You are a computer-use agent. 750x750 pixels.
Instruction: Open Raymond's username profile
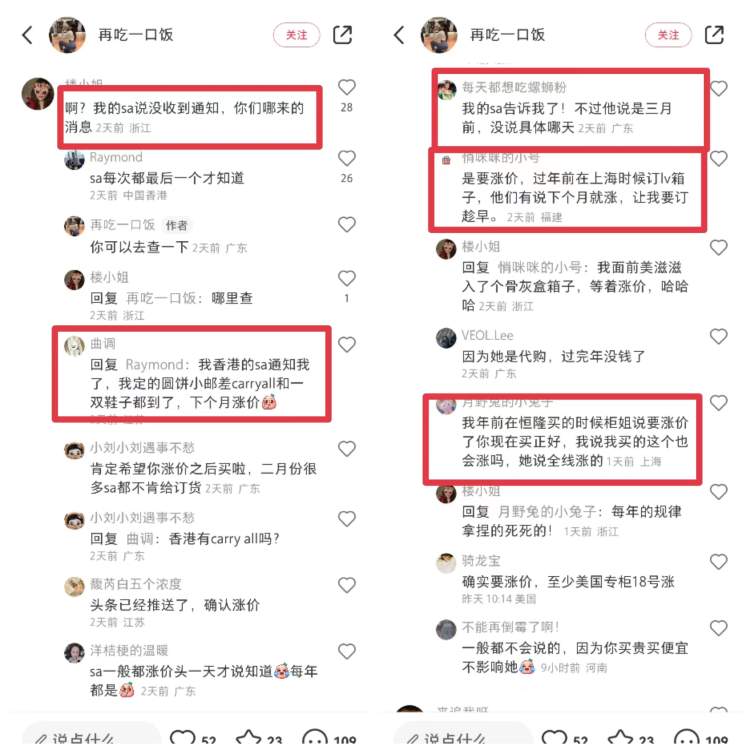pyautogui.click(x=116, y=157)
